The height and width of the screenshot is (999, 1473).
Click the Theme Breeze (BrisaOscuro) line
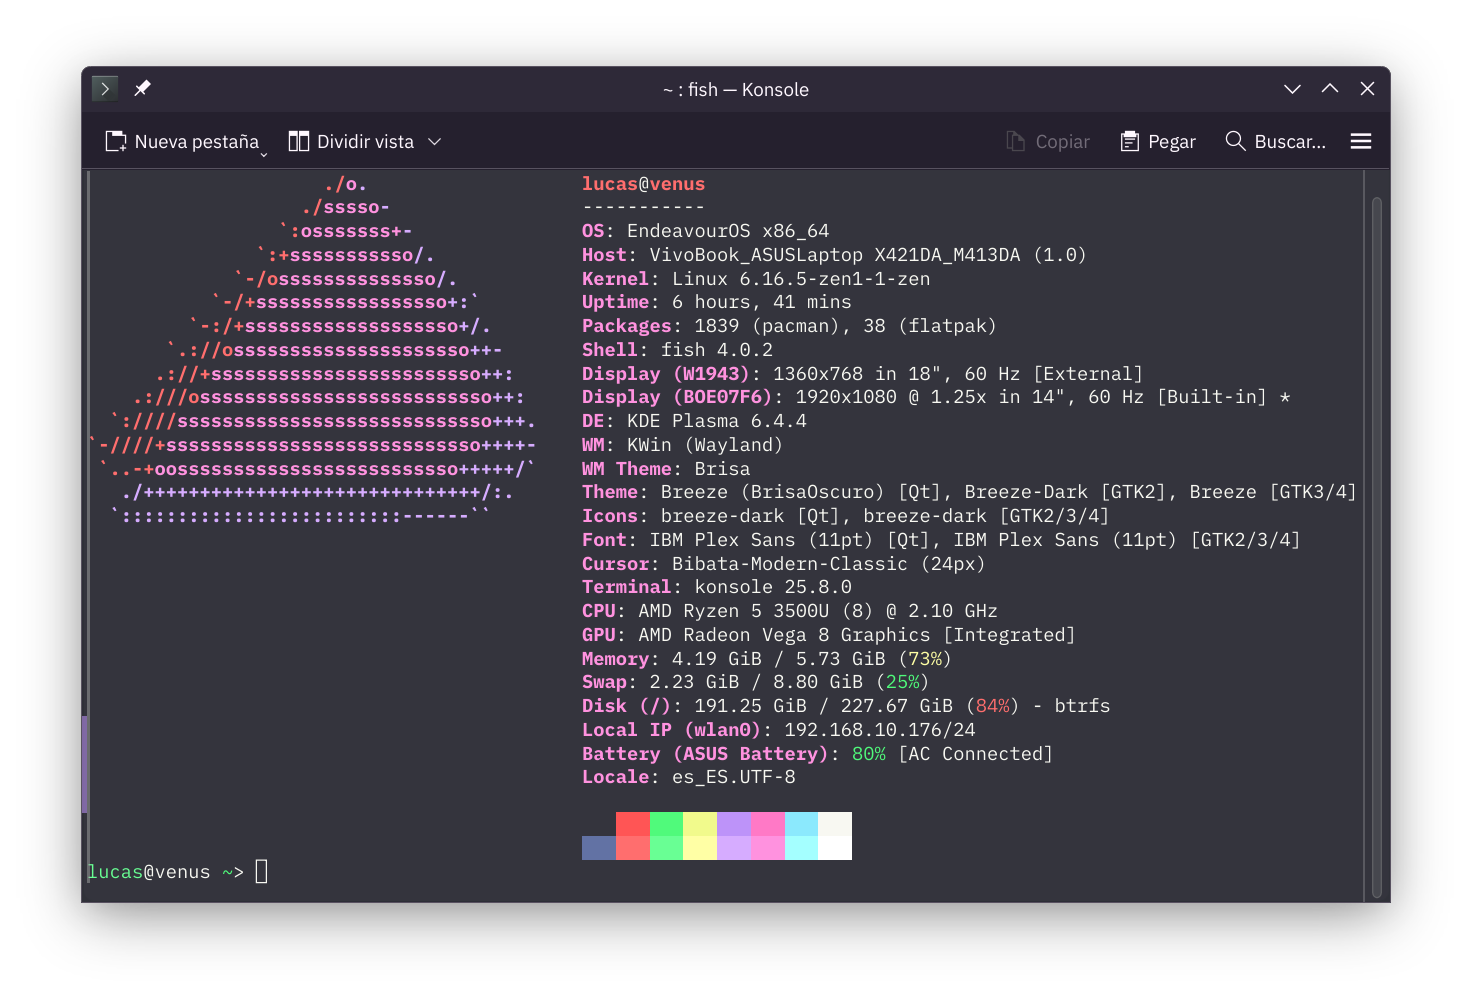click(x=969, y=492)
